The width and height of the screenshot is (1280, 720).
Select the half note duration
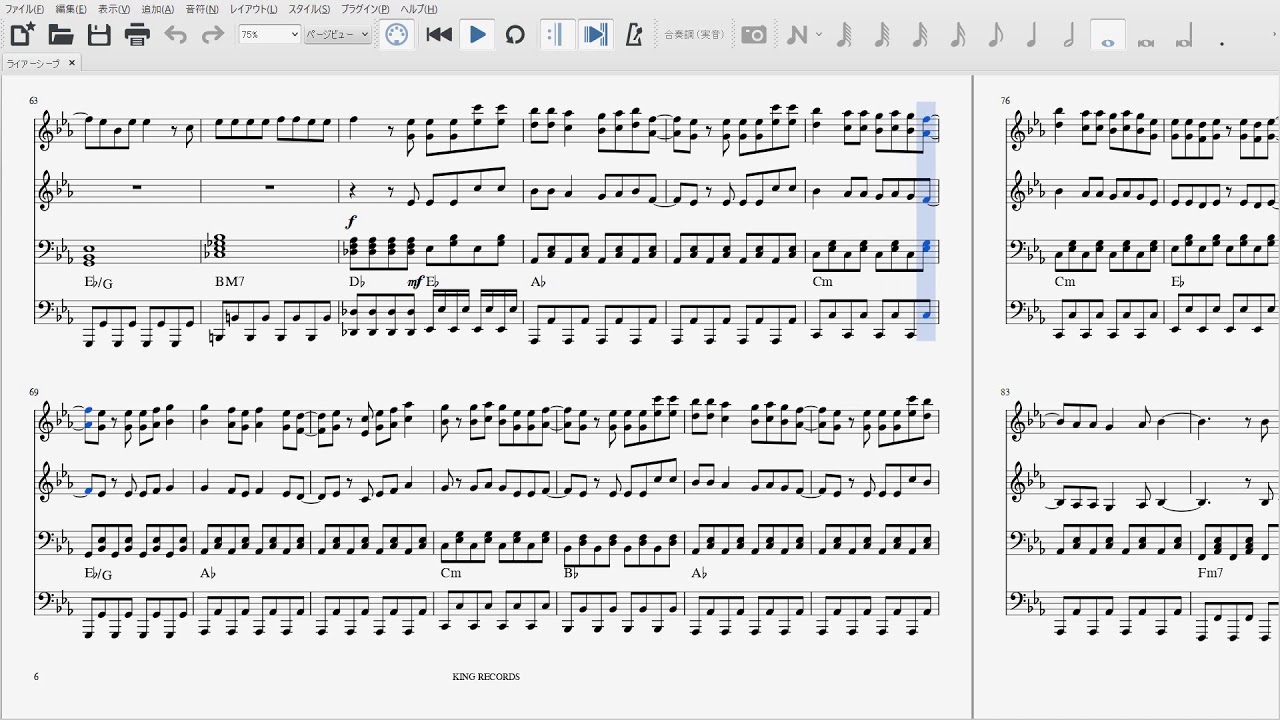pyautogui.click(x=1069, y=35)
